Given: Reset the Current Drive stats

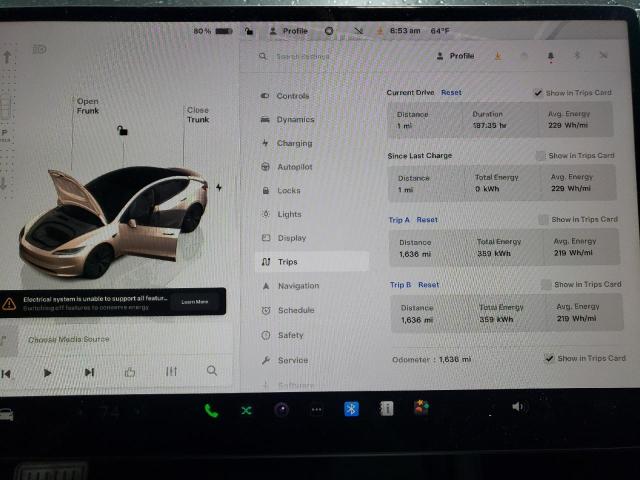Looking at the screenshot, I should [451, 93].
